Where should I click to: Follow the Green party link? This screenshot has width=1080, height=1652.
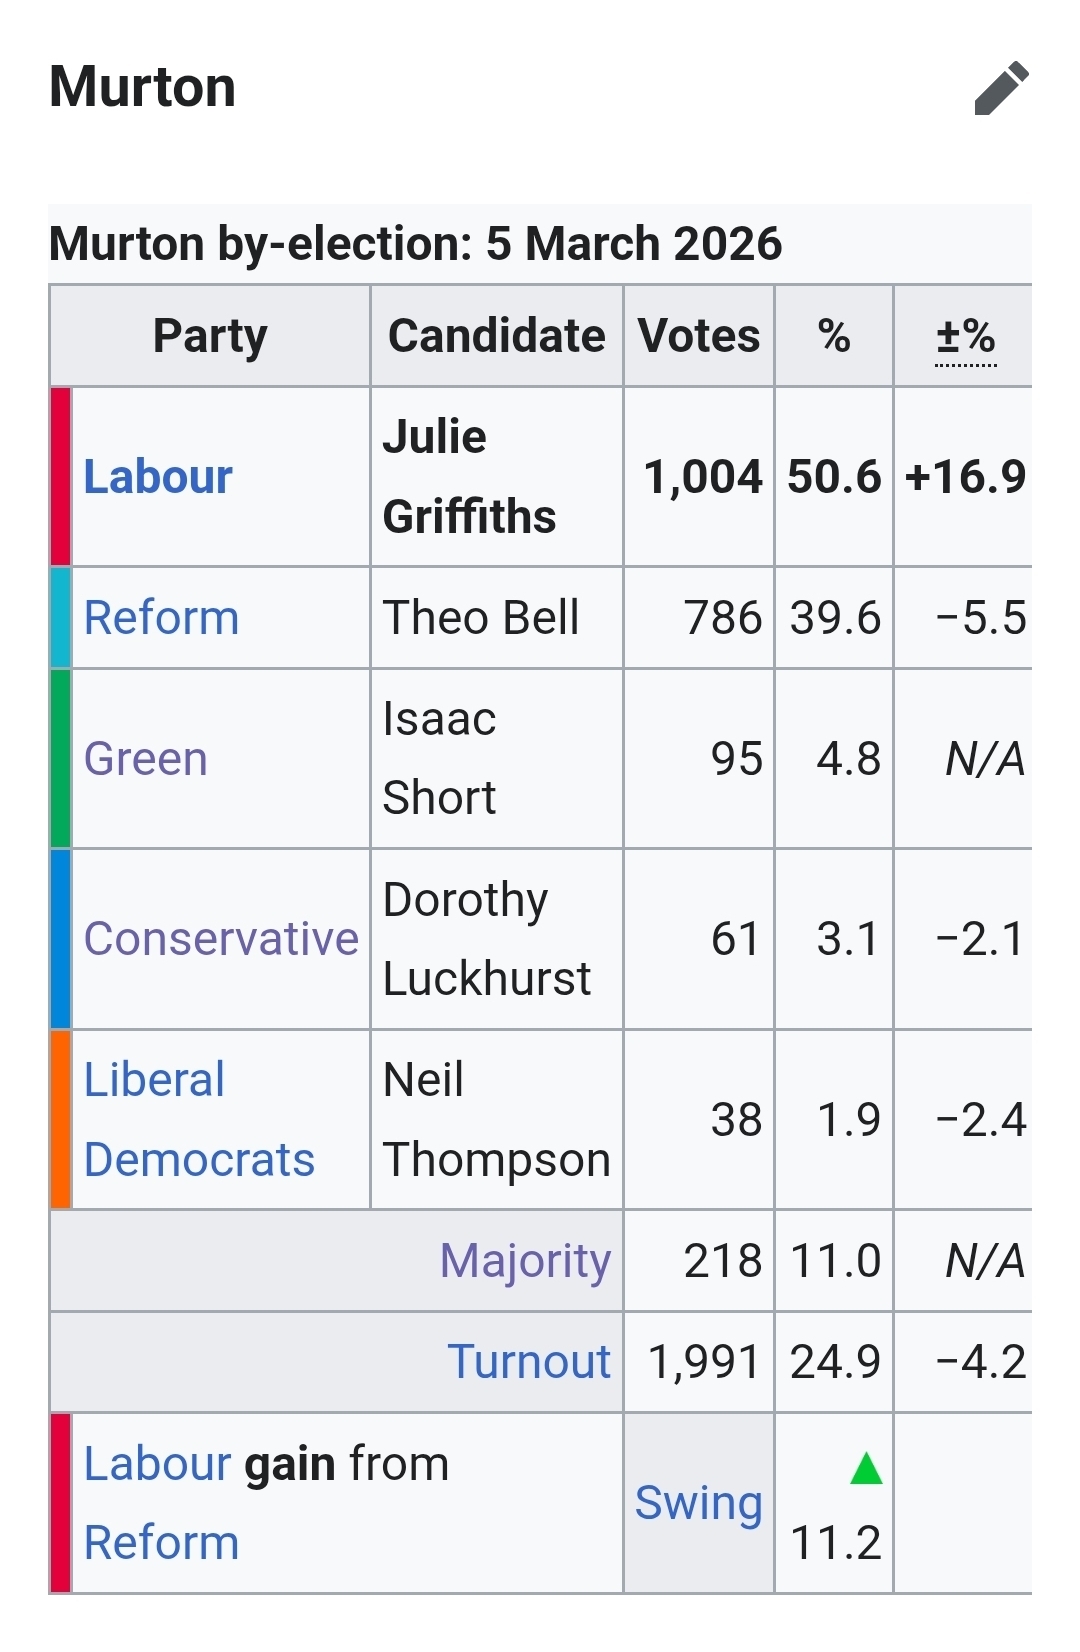tap(146, 759)
